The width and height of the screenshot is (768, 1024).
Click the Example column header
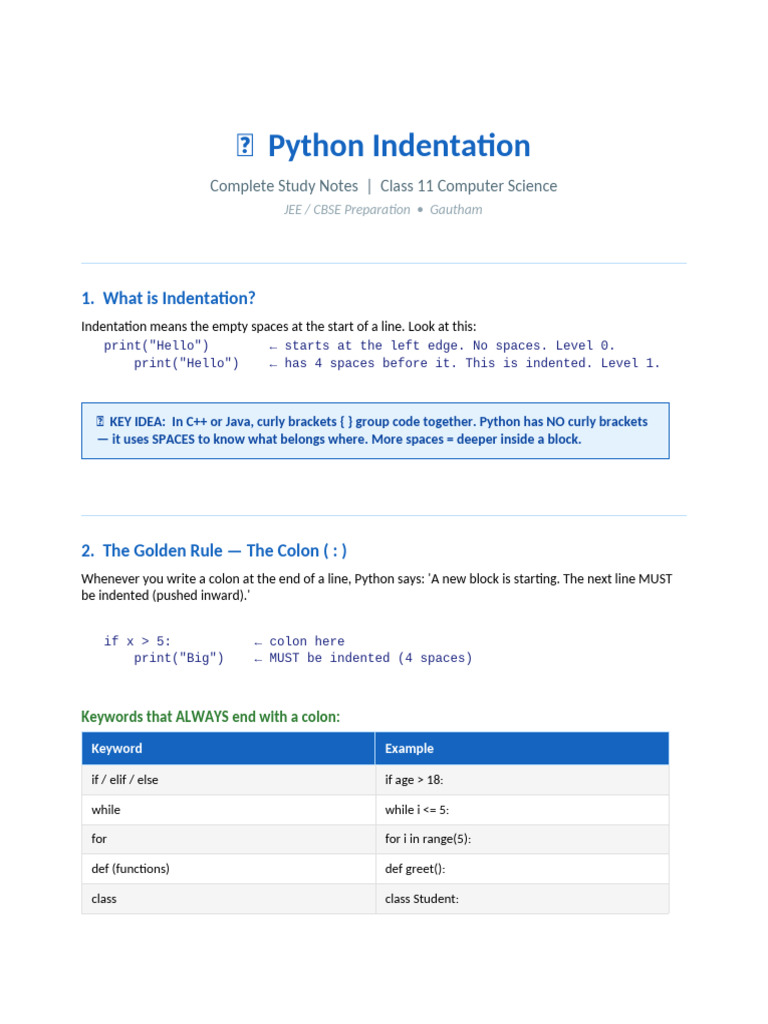click(409, 748)
